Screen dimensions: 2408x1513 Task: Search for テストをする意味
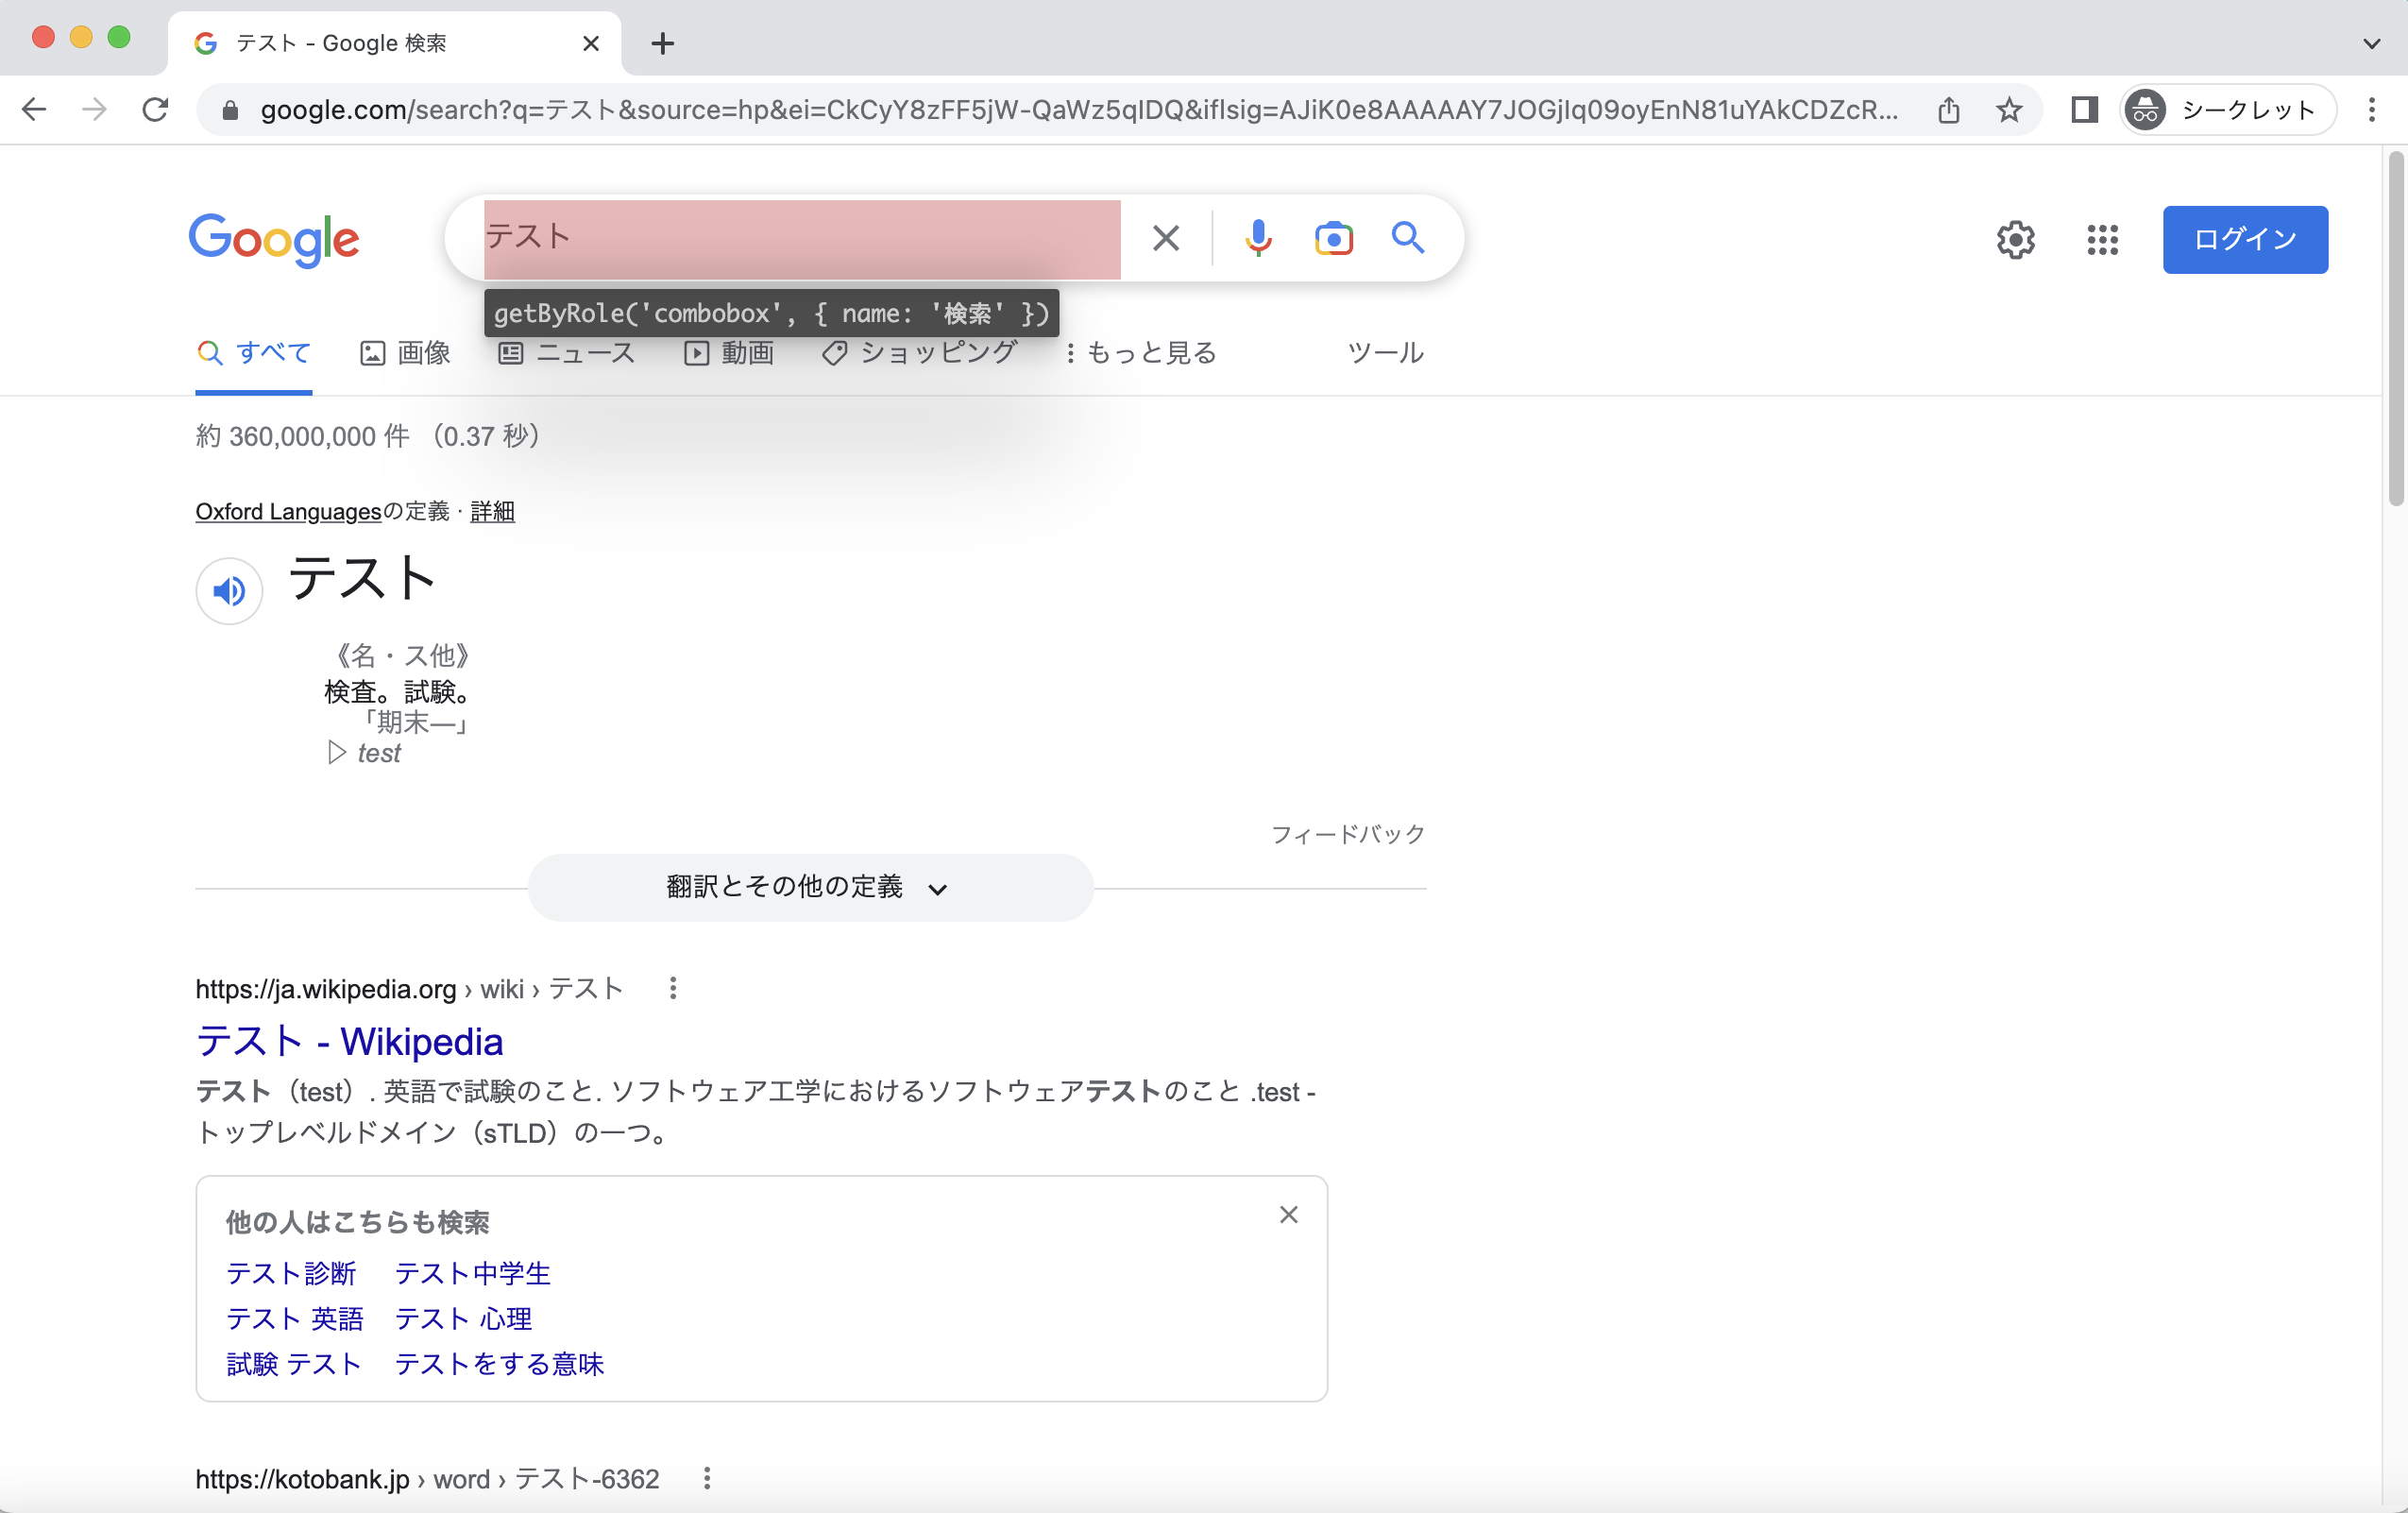tap(500, 1365)
